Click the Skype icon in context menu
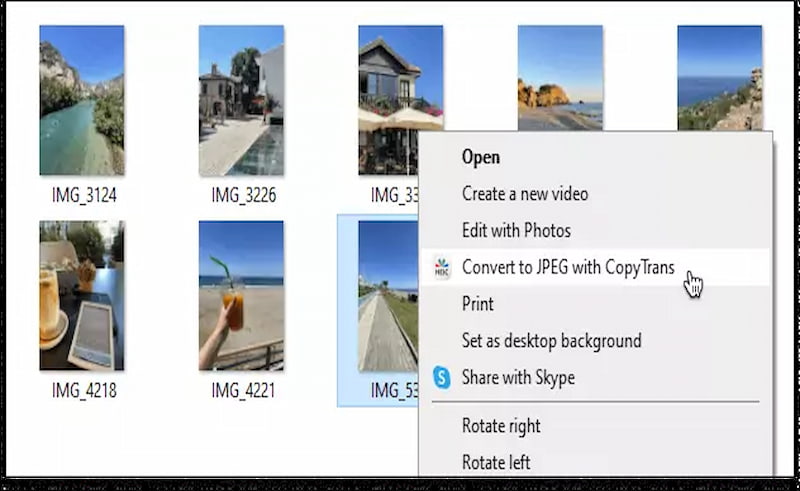The width and height of the screenshot is (800, 491). 442,378
